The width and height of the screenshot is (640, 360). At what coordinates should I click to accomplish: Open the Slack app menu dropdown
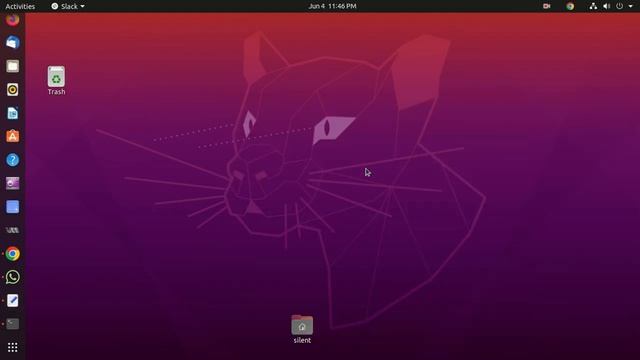pos(68,6)
